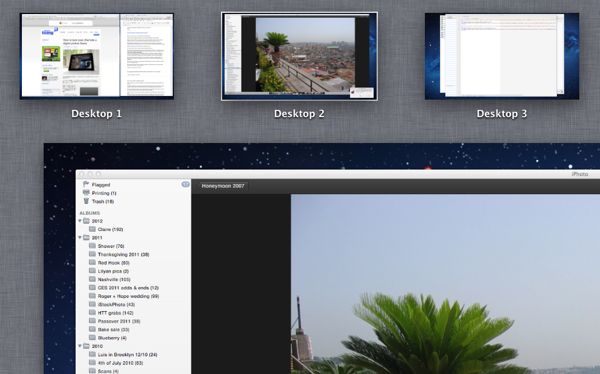The width and height of the screenshot is (600, 374).
Task: Switch to the Desktop 3 space thumbnail
Action: click(502, 56)
